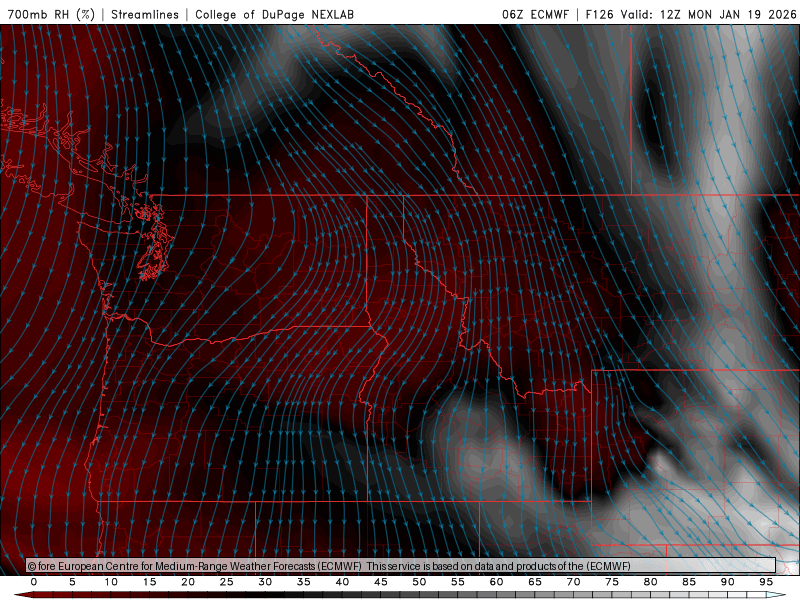Click the "12Z MON JAN 19 2026" valid time

tap(728, 15)
